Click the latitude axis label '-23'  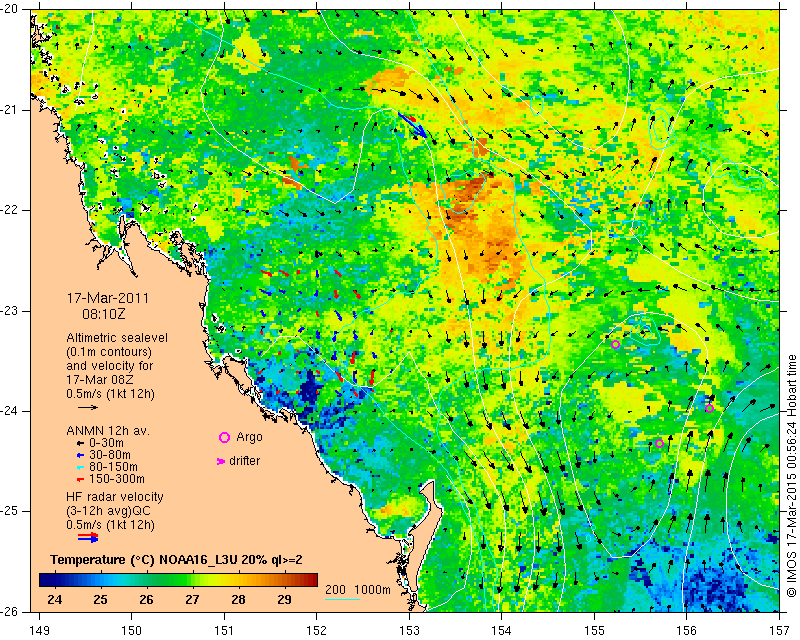[x=9, y=311]
